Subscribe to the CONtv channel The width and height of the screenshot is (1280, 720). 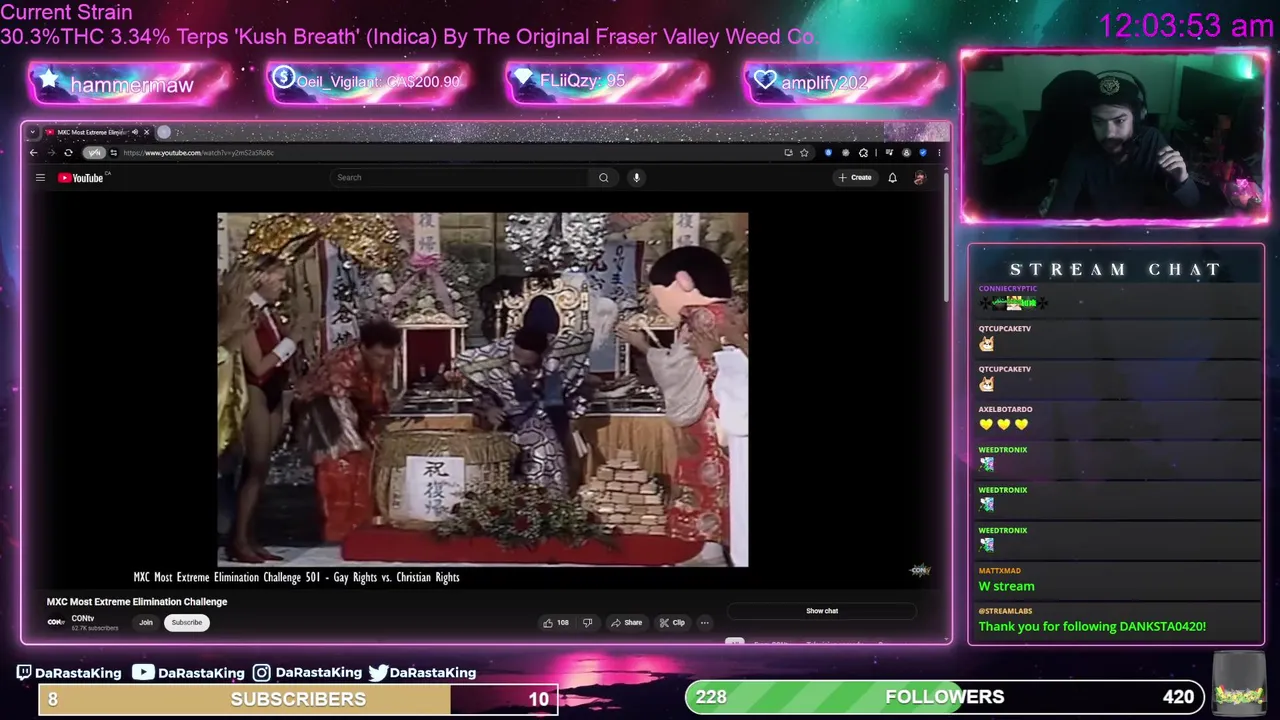186,623
